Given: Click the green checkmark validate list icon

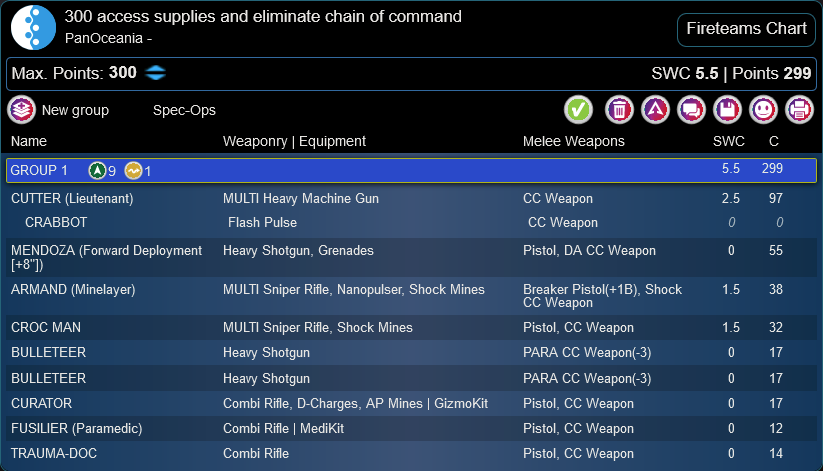Looking at the screenshot, I should (578, 110).
